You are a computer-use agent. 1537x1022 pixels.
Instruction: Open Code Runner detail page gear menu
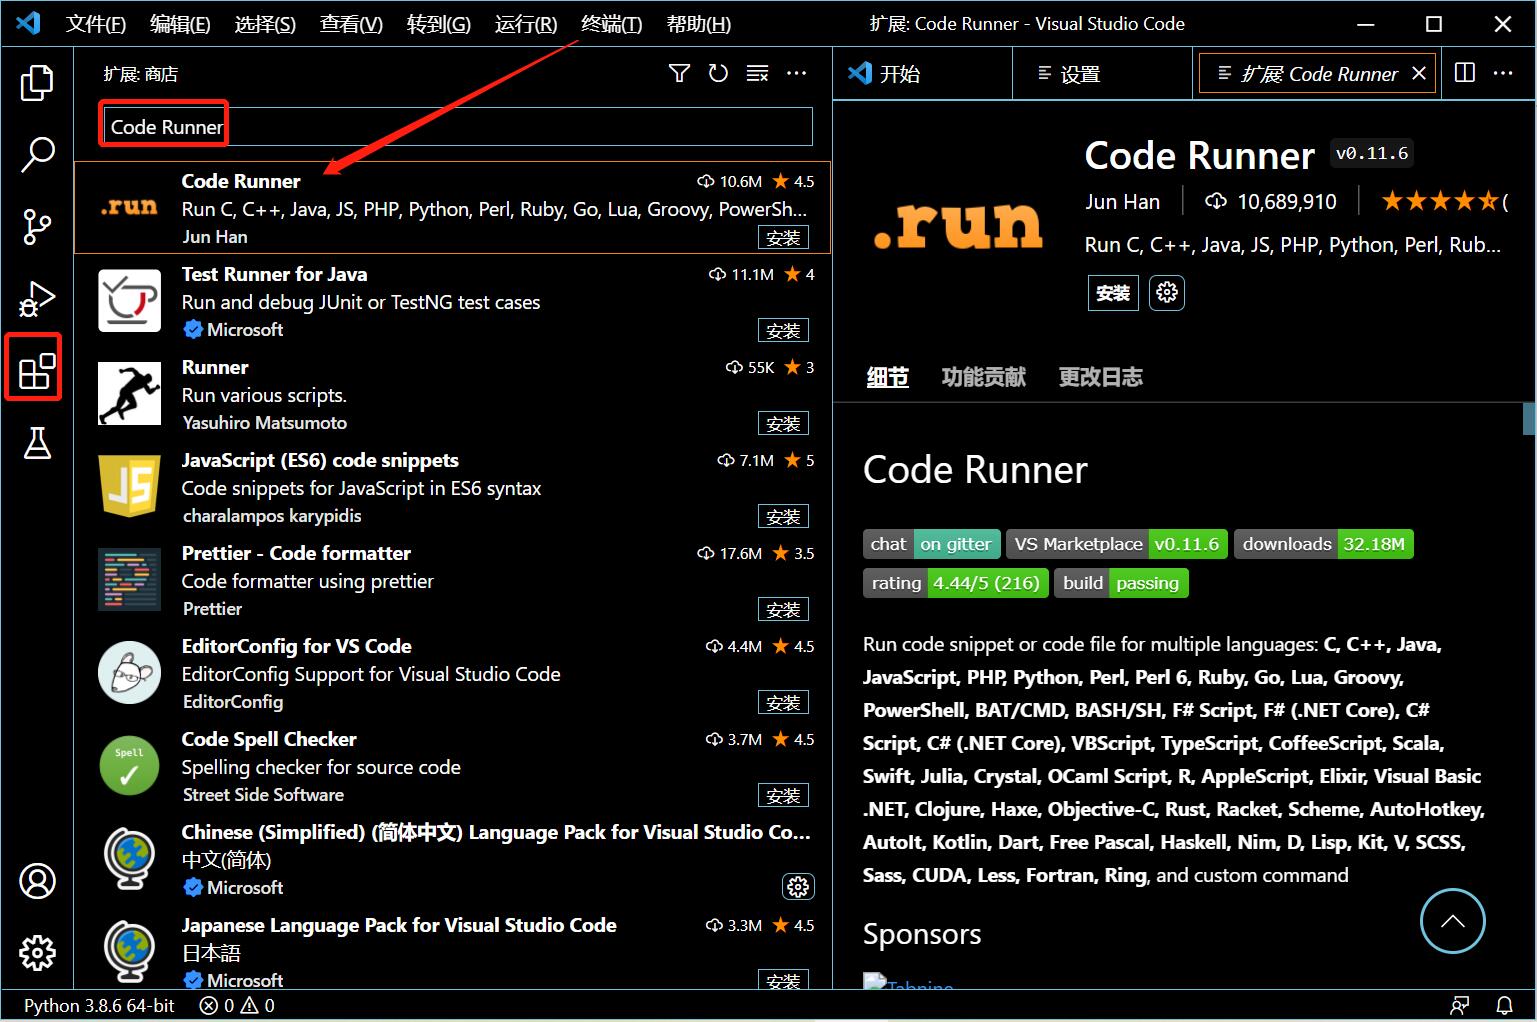1167,293
